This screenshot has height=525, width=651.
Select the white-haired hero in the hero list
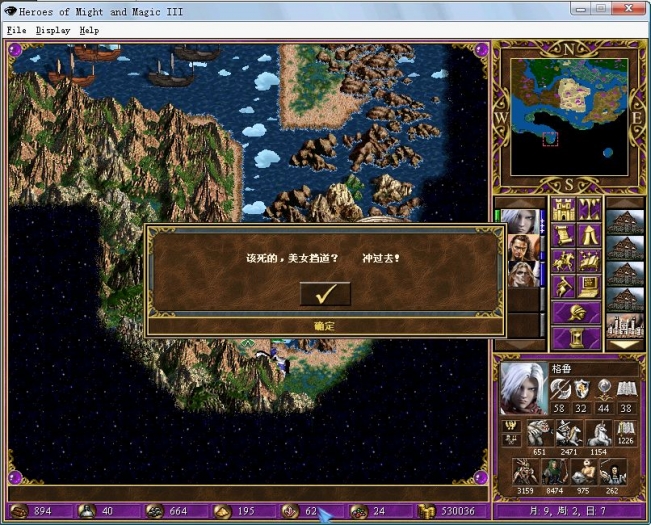pyautogui.click(x=521, y=222)
